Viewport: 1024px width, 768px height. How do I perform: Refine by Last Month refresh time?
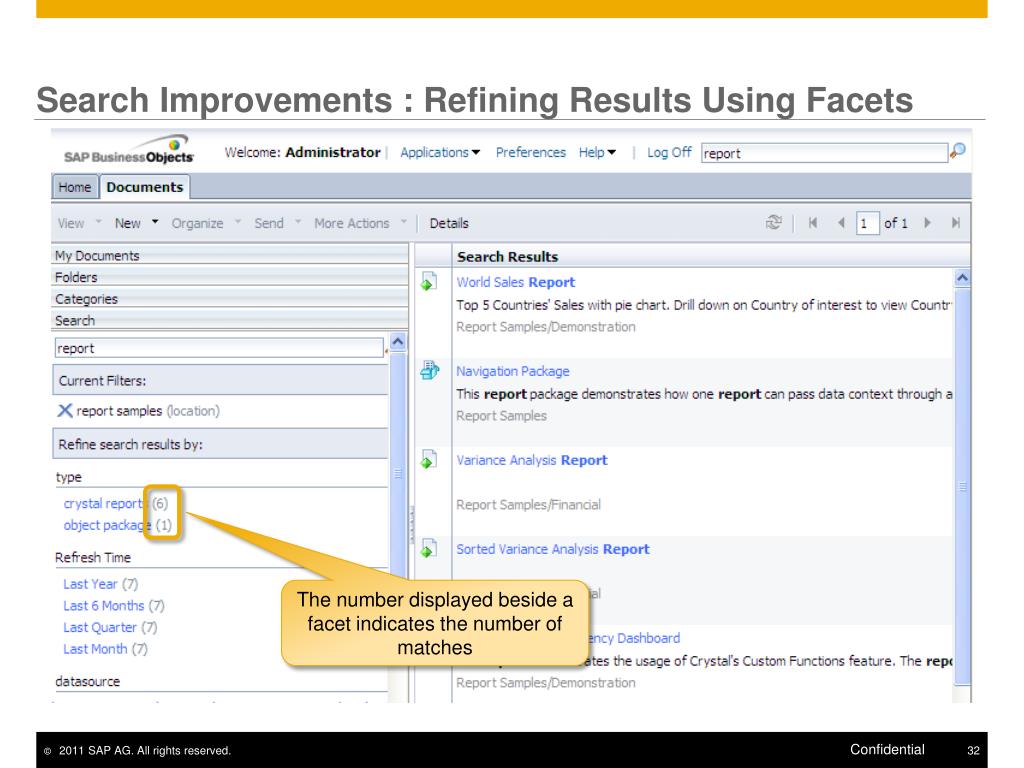(95, 648)
